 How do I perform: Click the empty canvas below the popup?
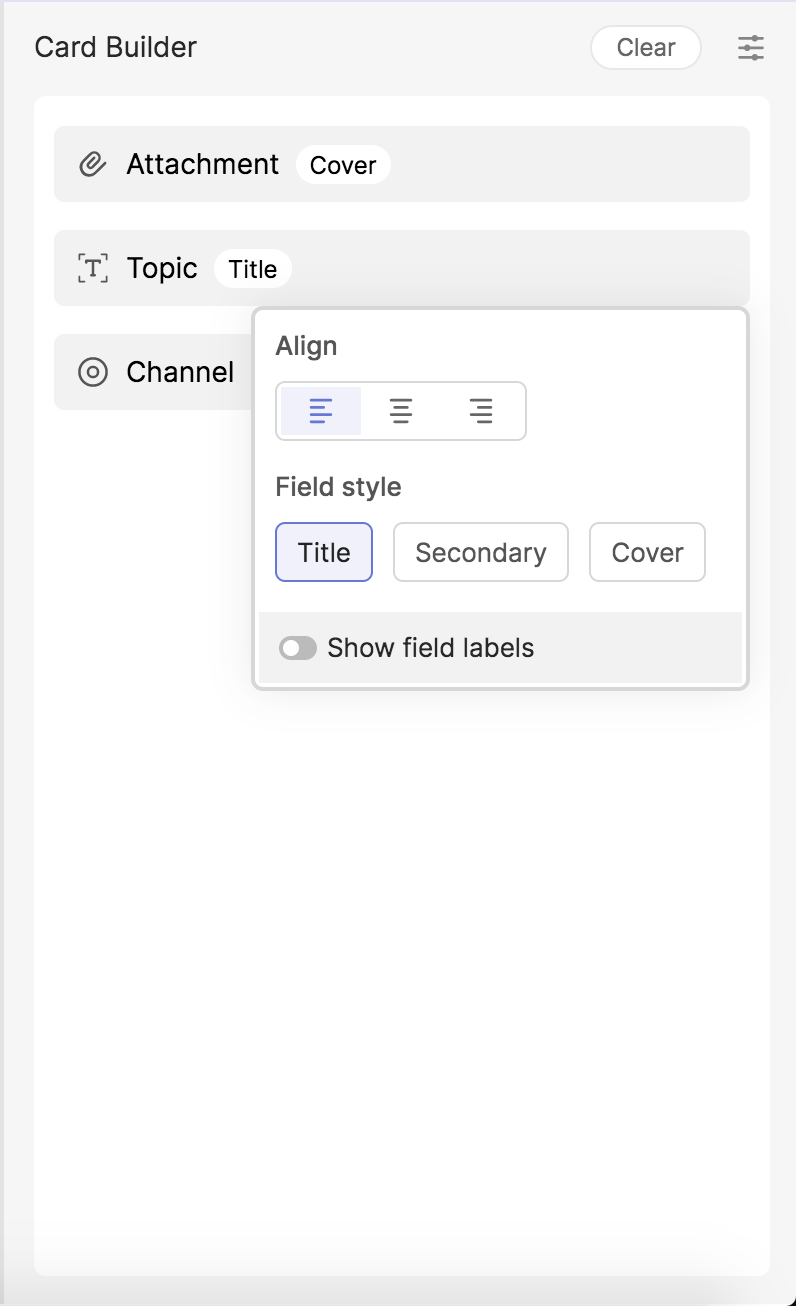(400, 950)
